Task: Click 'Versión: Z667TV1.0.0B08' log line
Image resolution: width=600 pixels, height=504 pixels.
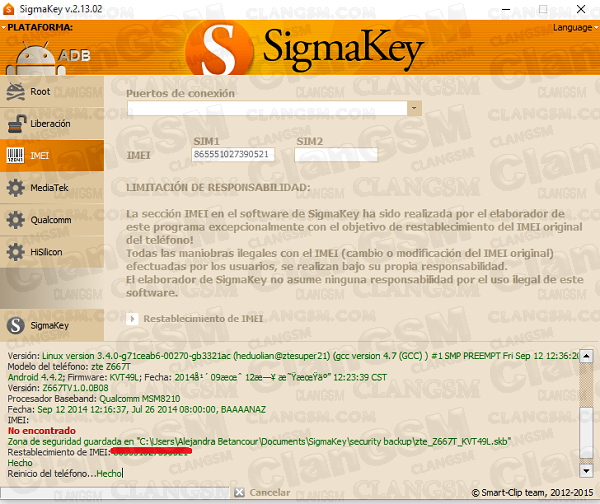Action: 58,388
